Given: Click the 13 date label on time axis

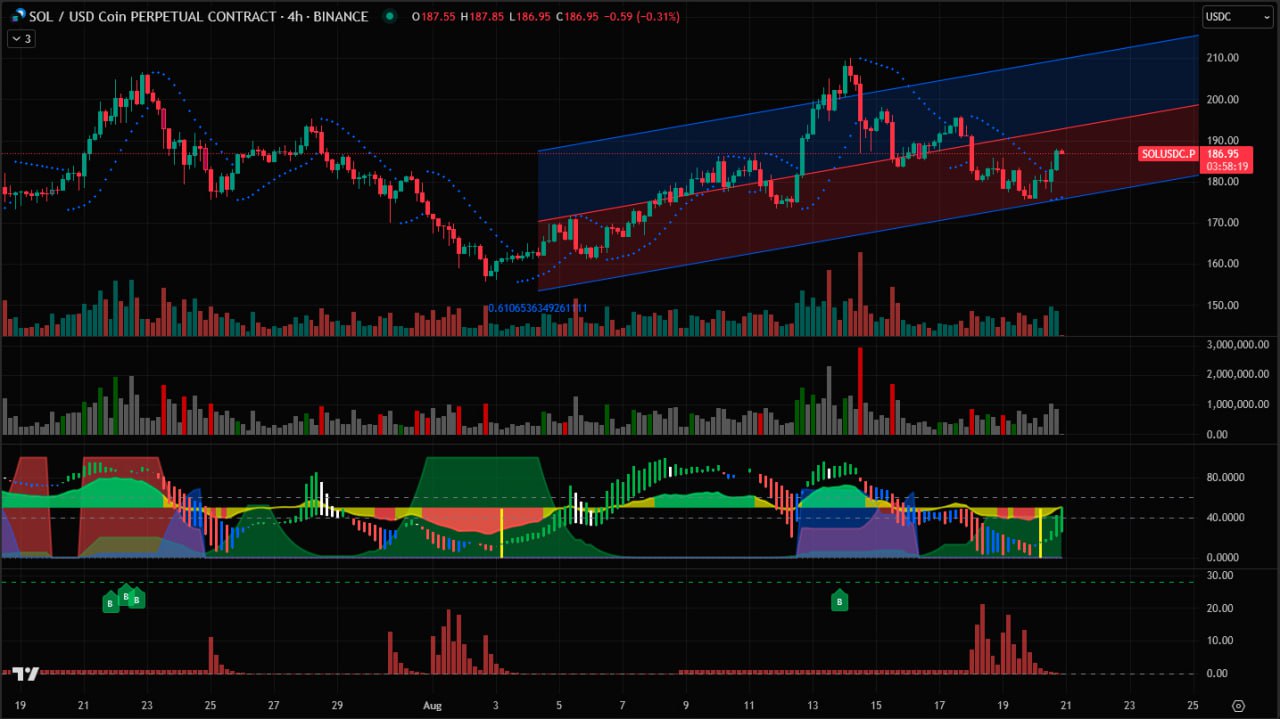Looking at the screenshot, I should pyautogui.click(x=813, y=706).
